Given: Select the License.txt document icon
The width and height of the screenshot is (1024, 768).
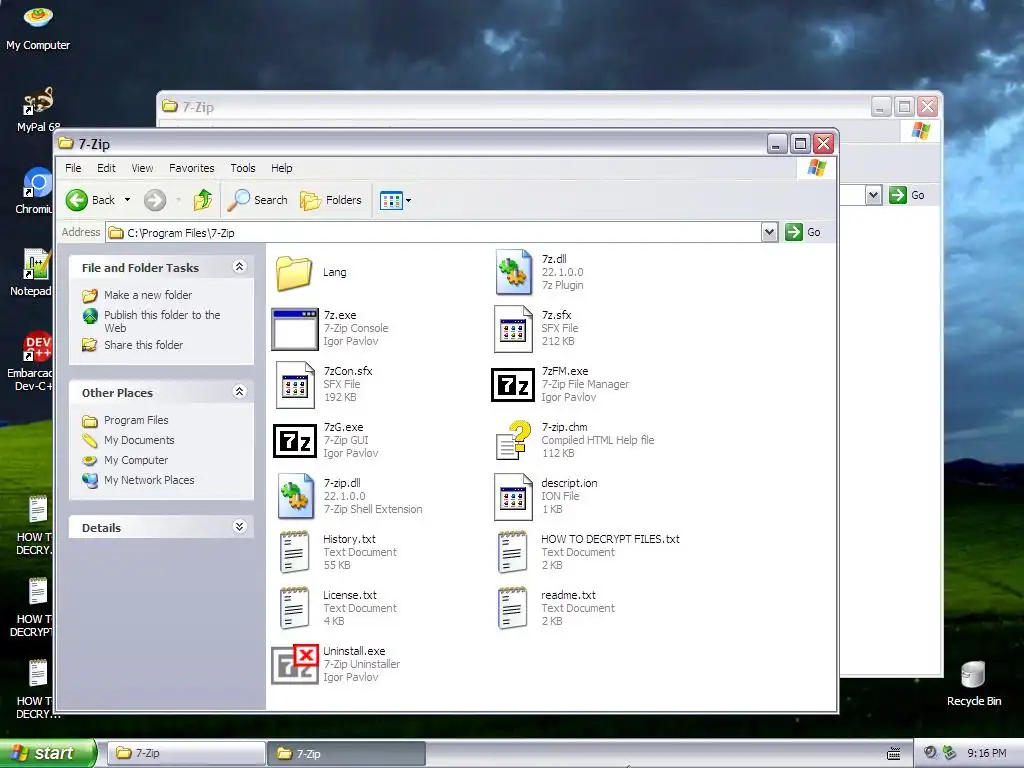Looking at the screenshot, I should 295,609.
